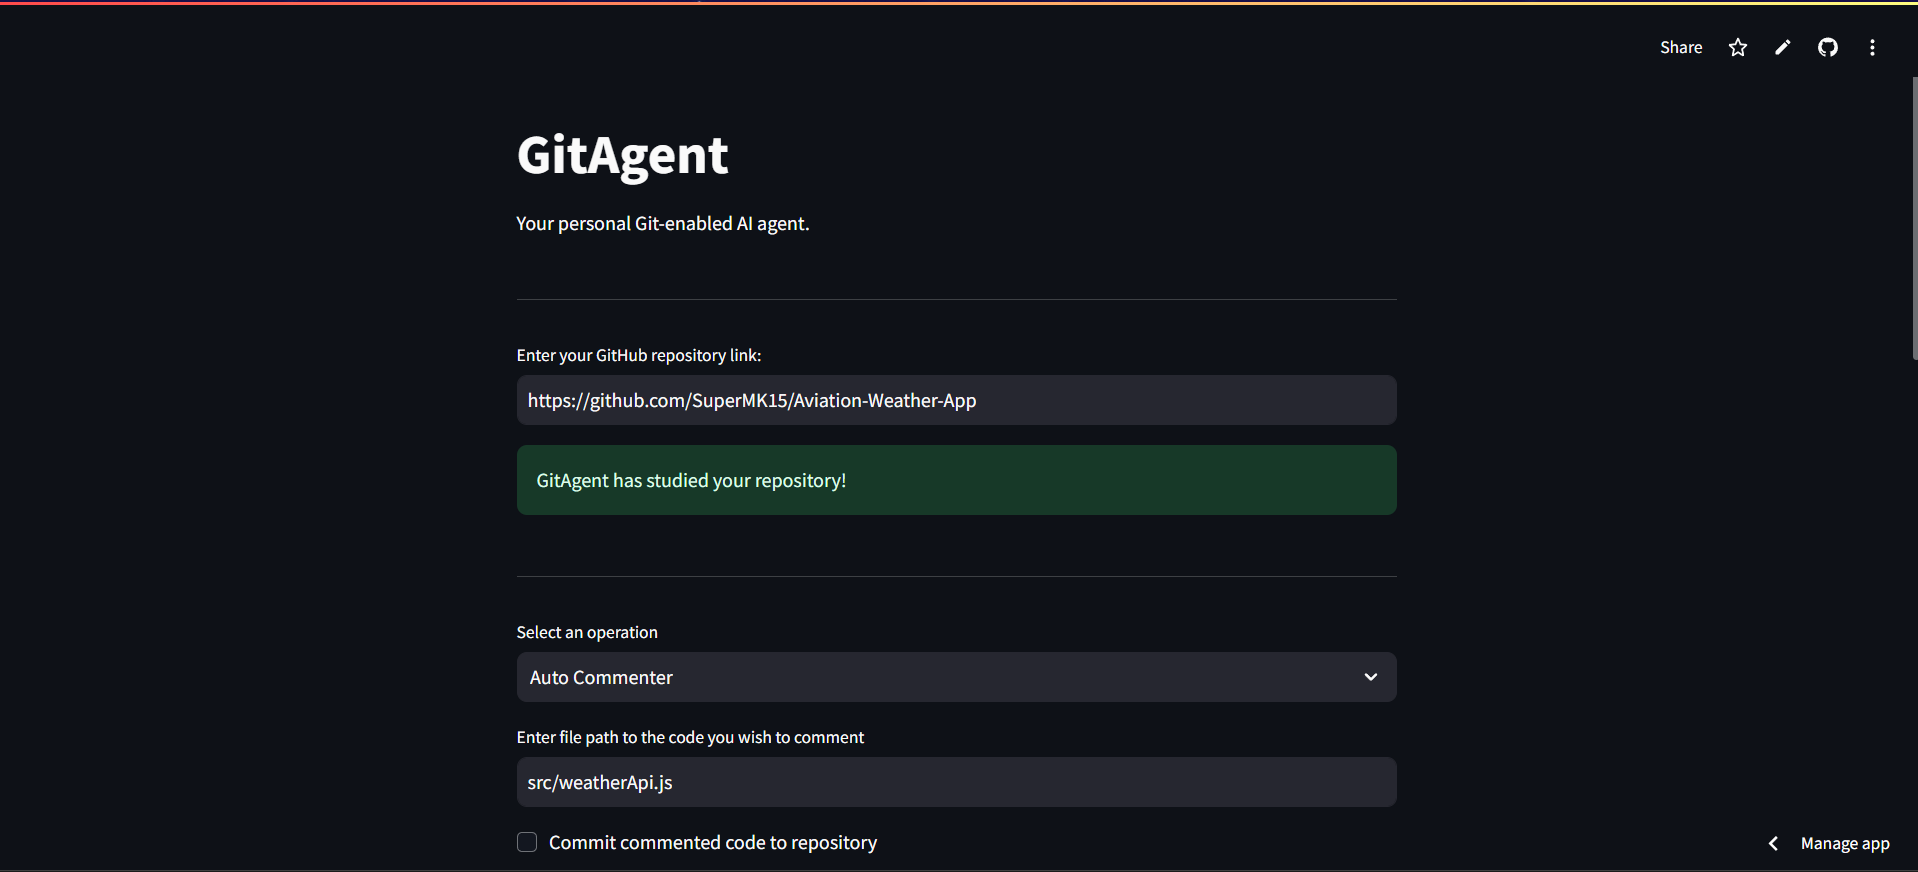Open the Auto Commenter operation dropdown
This screenshot has width=1918, height=872.
(956, 677)
